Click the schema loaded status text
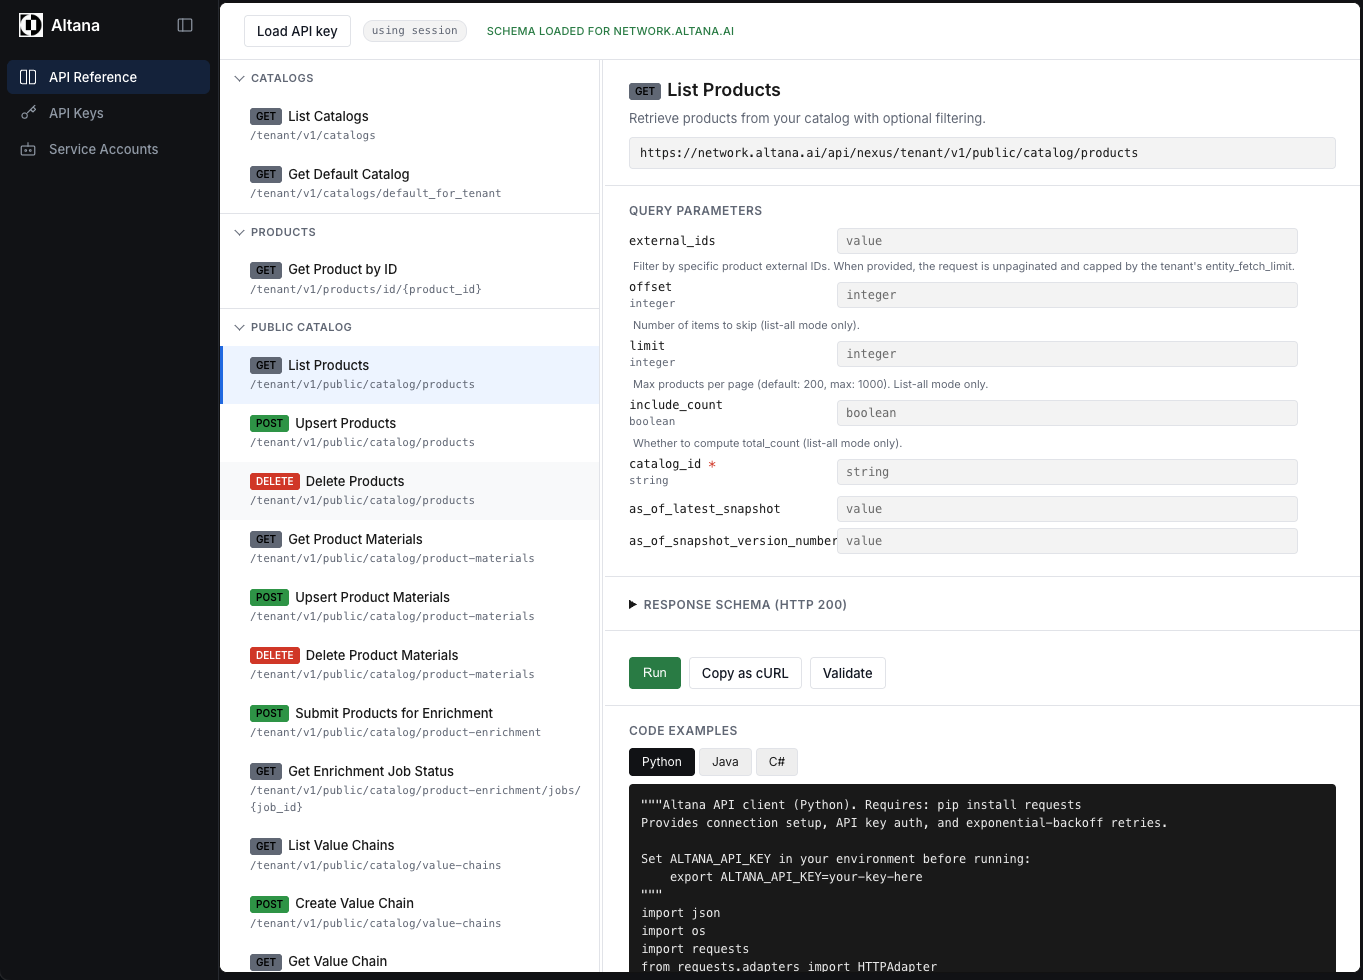The height and width of the screenshot is (980, 1363). coord(610,31)
